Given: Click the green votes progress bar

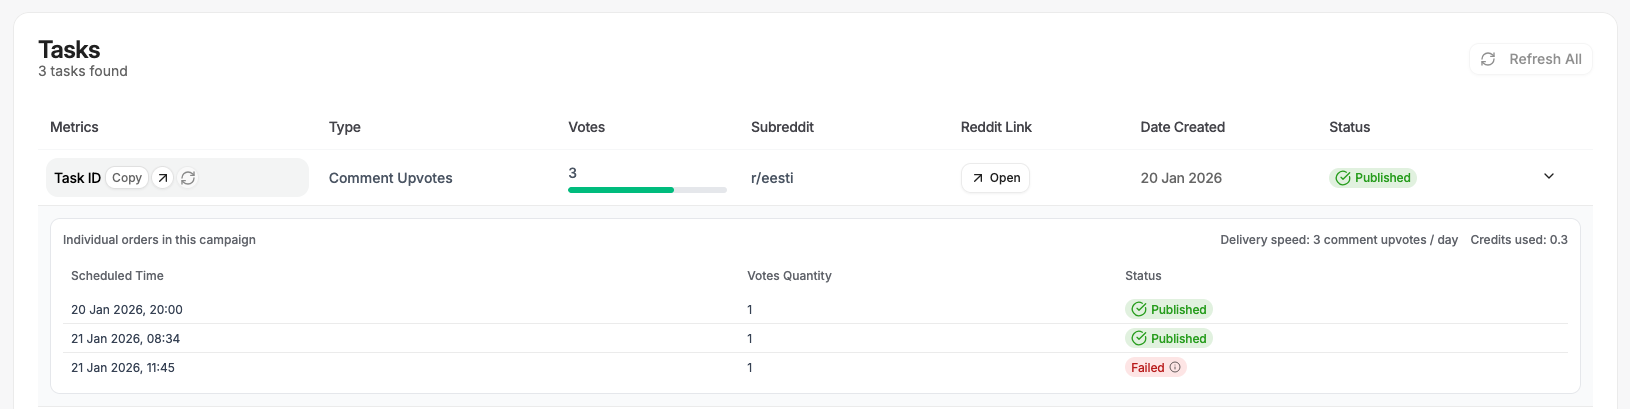Looking at the screenshot, I should click(x=621, y=189).
